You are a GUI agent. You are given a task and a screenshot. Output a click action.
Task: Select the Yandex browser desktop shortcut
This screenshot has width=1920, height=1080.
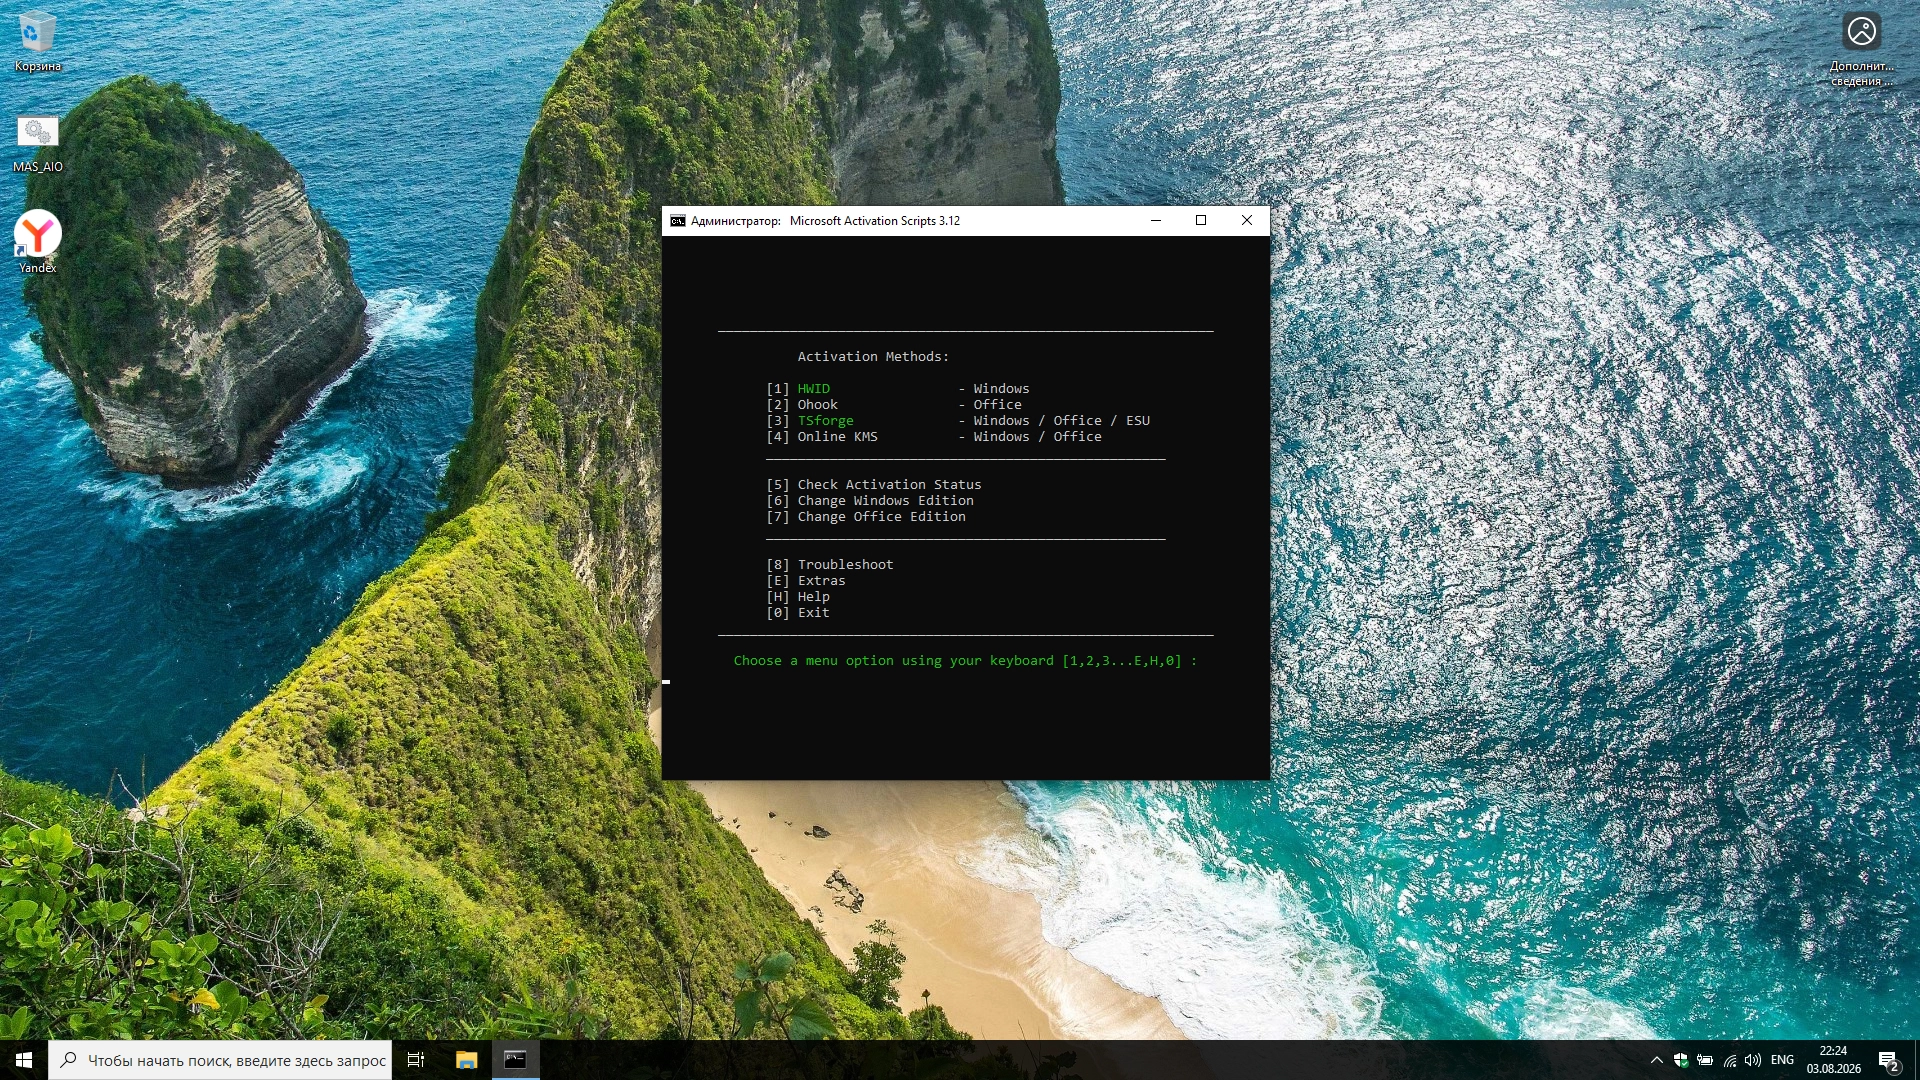(x=37, y=242)
